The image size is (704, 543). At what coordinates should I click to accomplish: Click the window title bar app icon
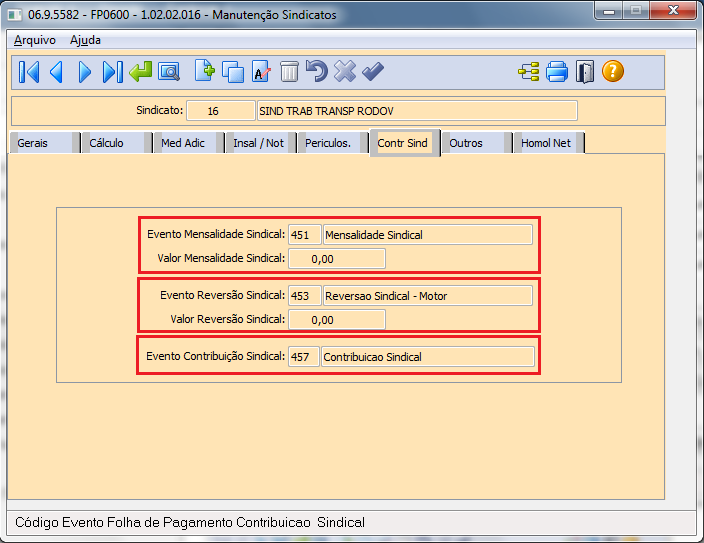click(x=15, y=15)
